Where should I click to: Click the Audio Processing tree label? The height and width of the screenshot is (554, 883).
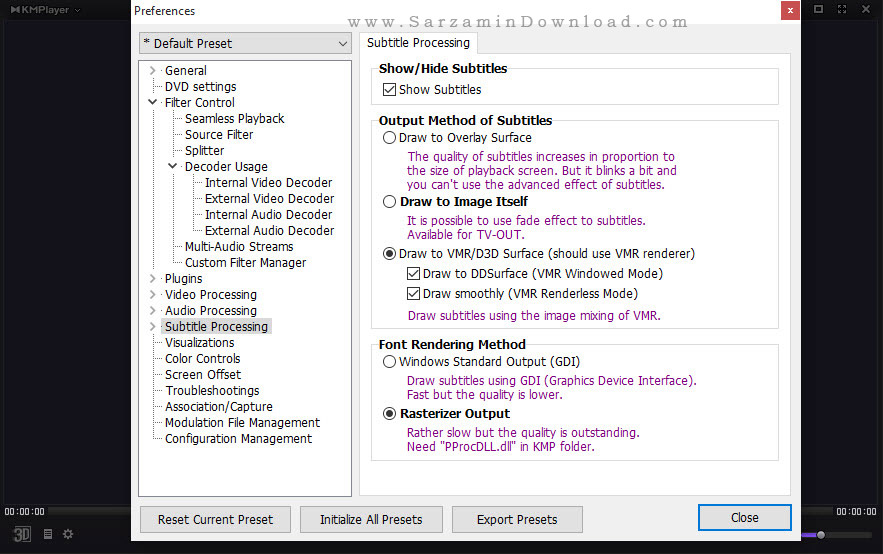tap(211, 311)
